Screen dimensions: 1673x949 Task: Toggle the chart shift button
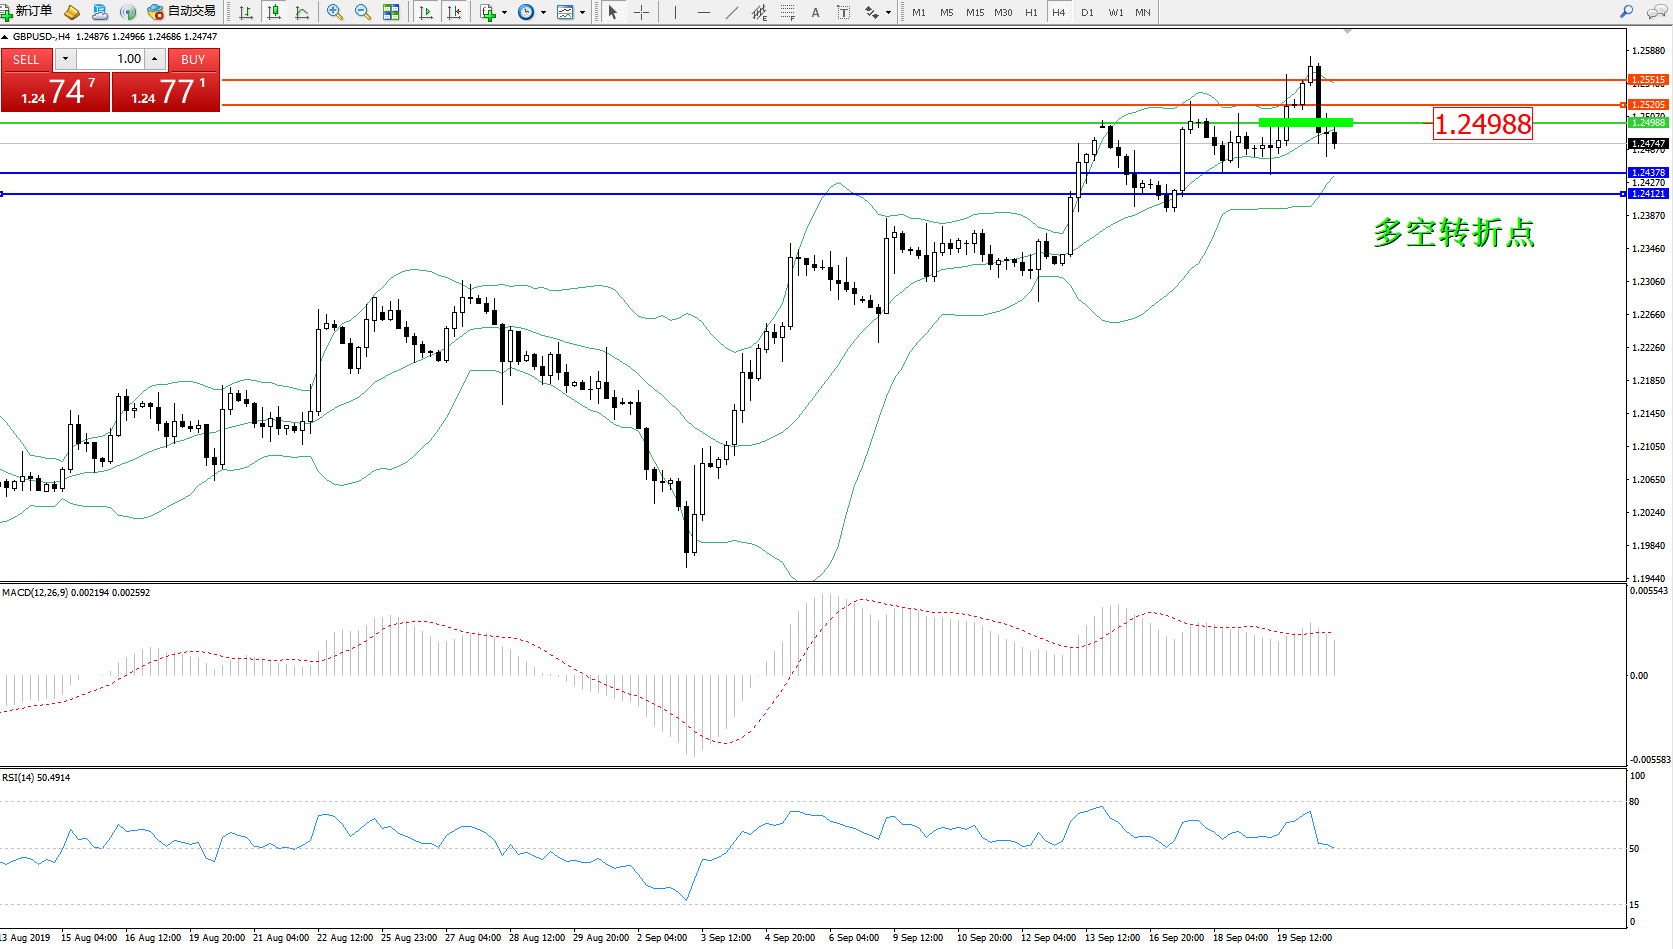coord(454,12)
